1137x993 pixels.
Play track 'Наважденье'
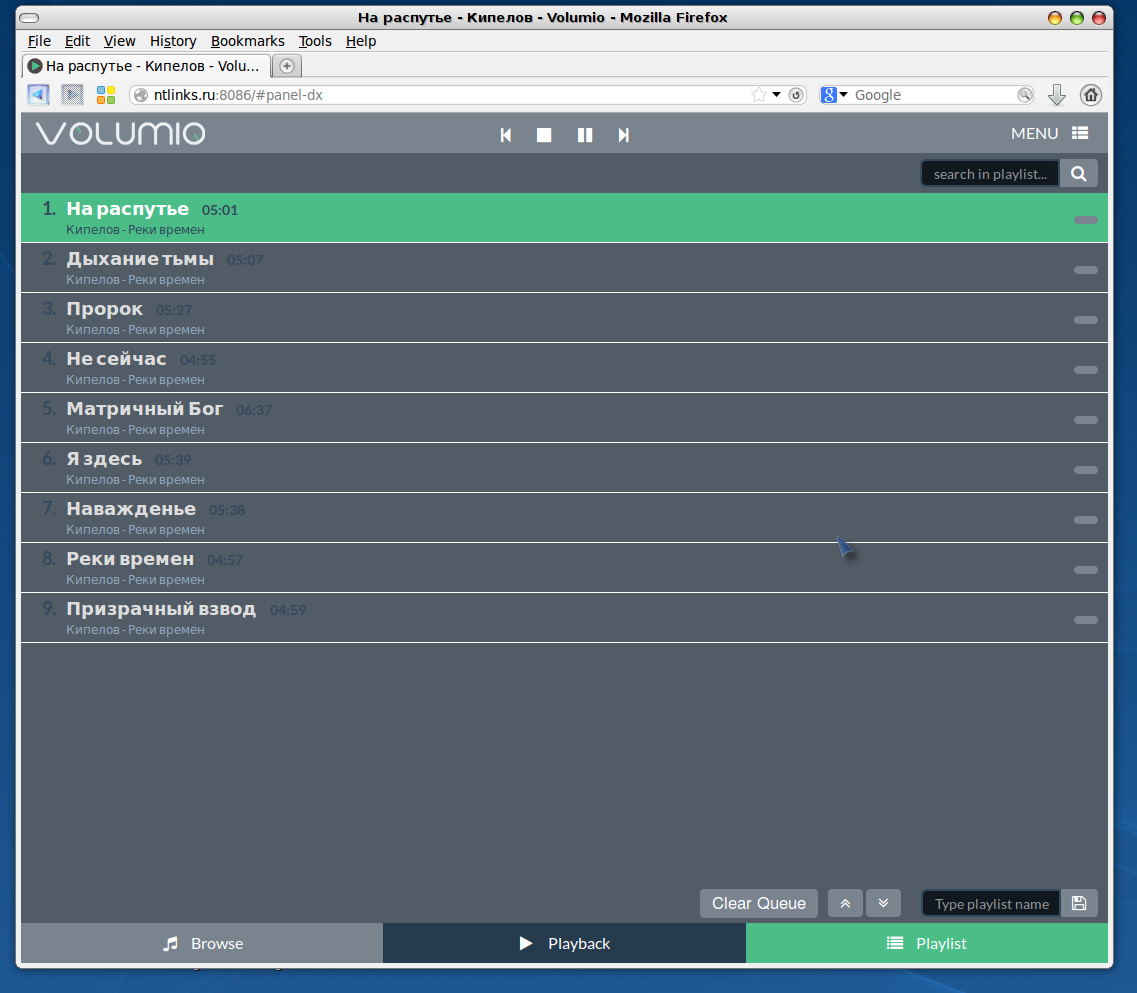pos(564,518)
